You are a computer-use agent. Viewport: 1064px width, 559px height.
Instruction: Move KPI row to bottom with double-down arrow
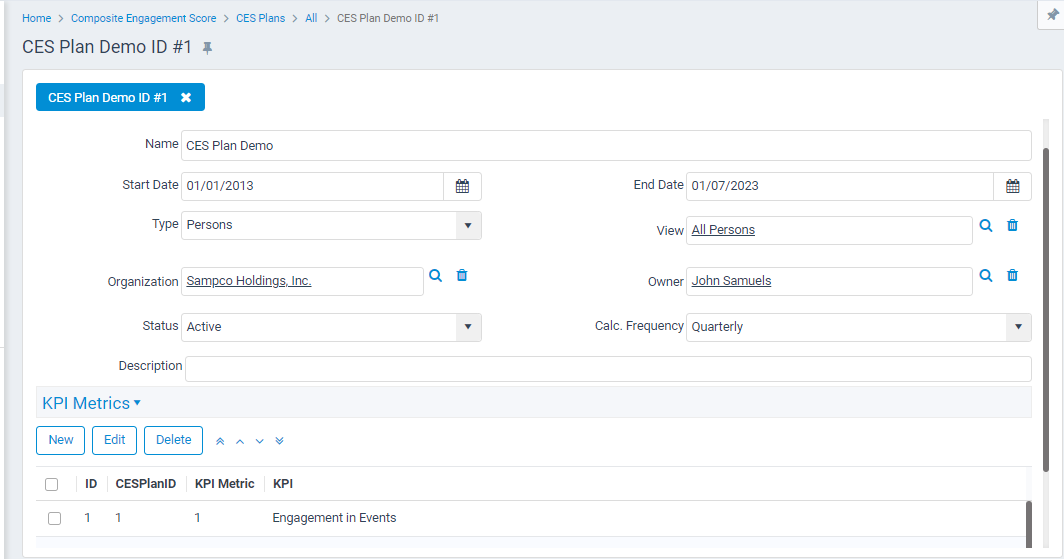click(279, 441)
